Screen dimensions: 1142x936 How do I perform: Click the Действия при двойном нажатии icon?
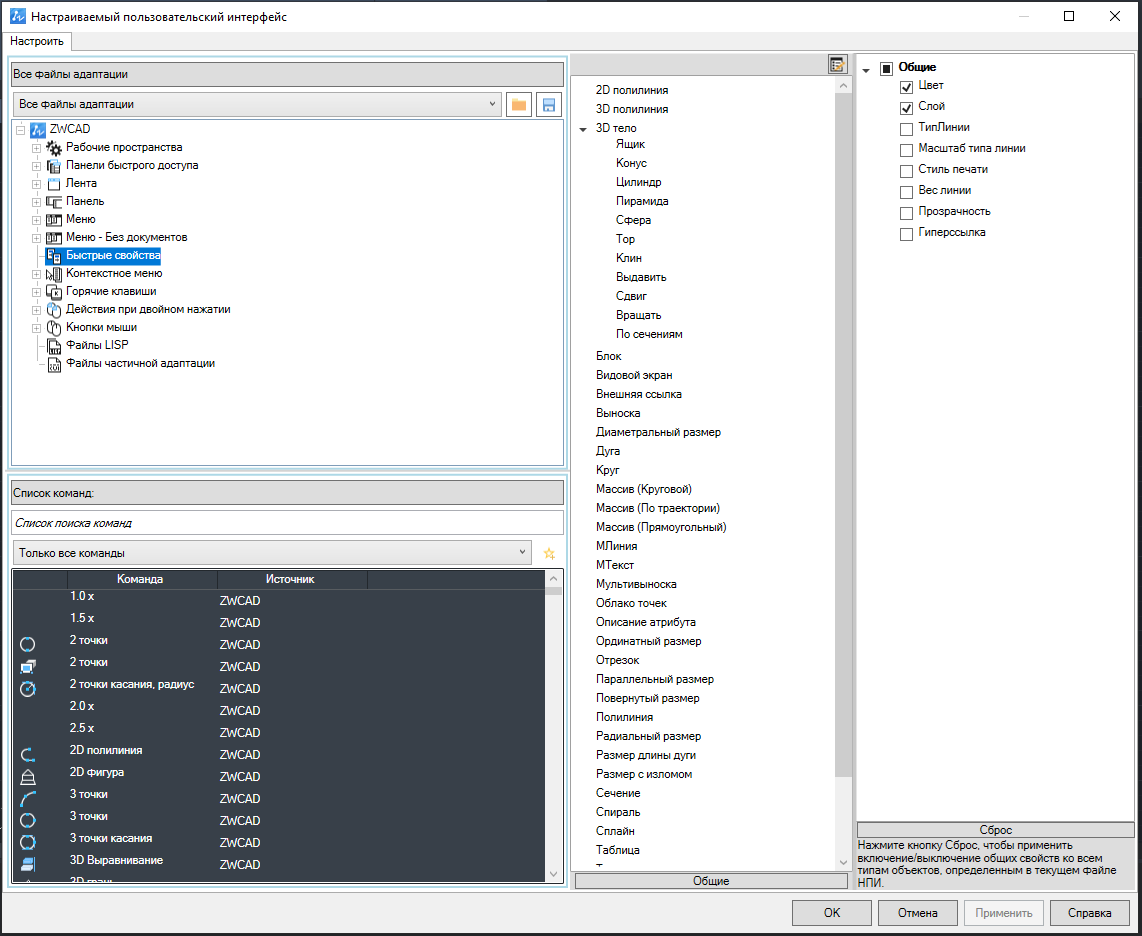54,310
